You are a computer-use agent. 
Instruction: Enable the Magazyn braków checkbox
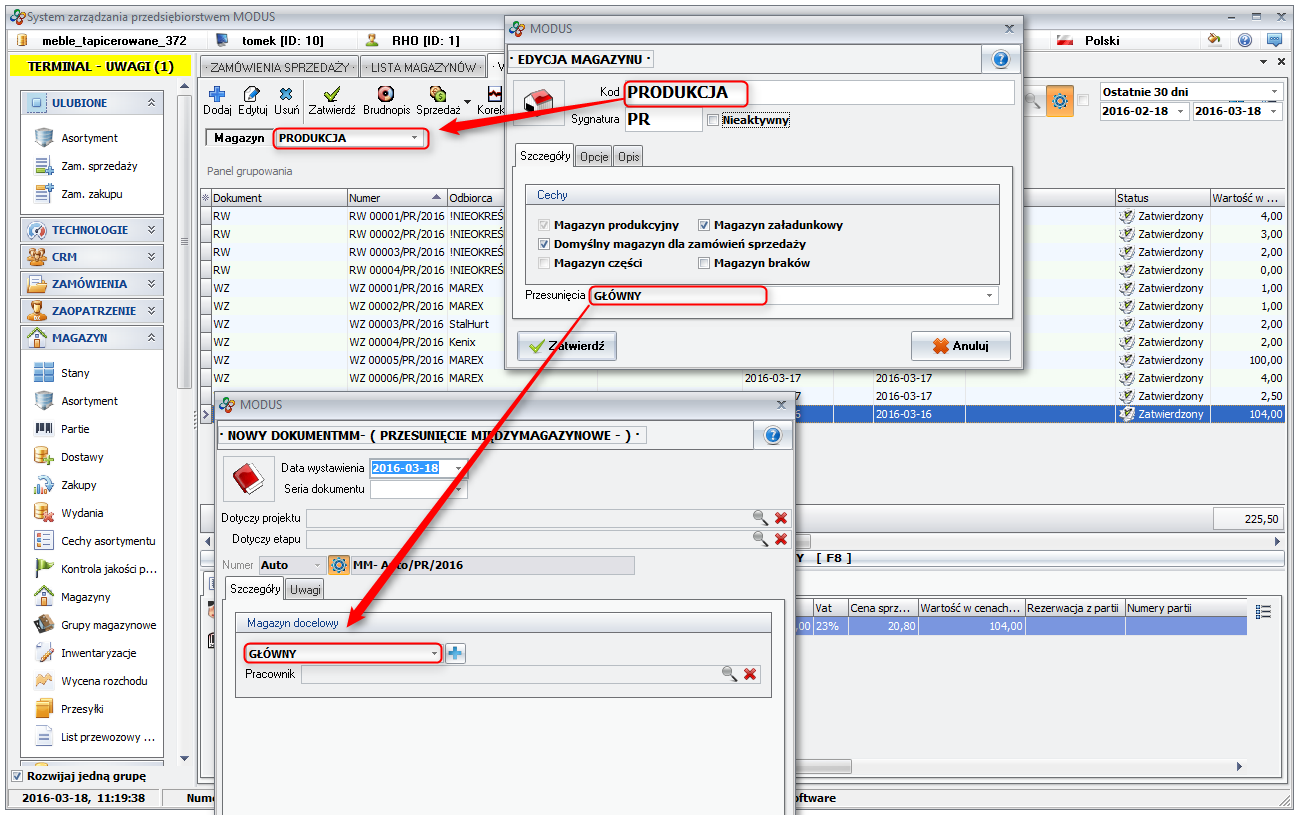pyautogui.click(x=705, y=263)
